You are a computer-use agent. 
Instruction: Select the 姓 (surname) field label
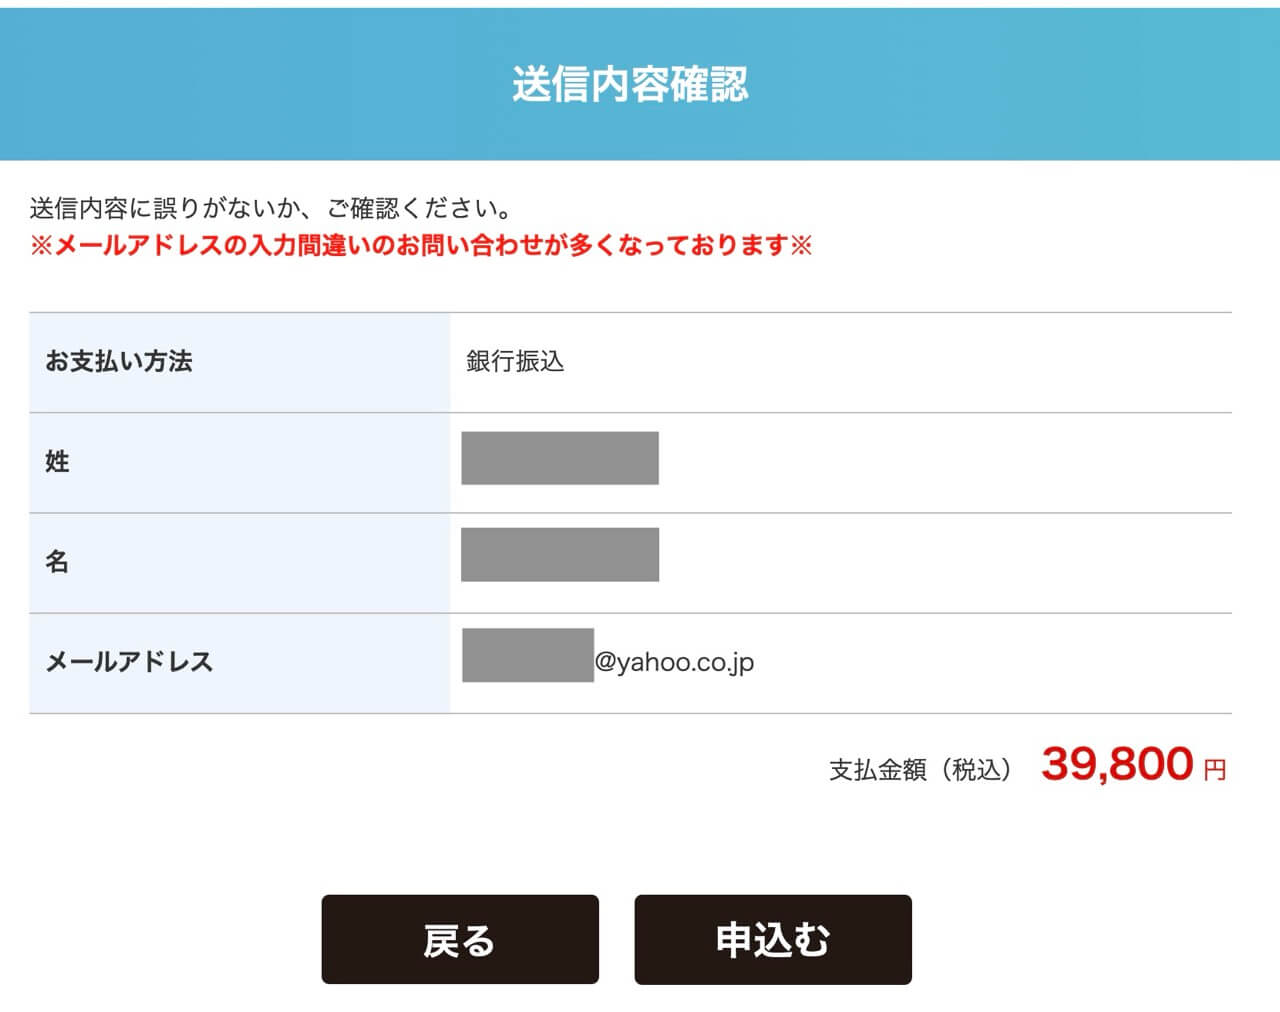tap(56, 462)
